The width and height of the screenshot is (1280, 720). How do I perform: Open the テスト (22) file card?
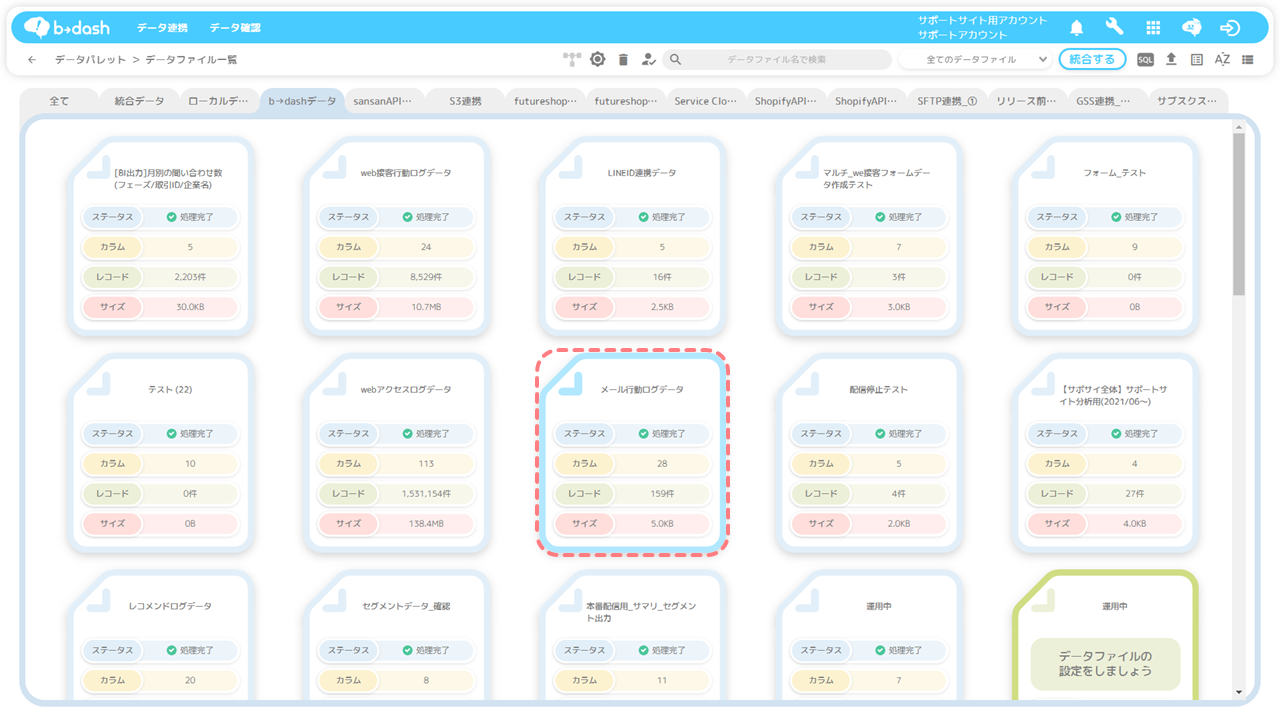[x=161, y=452]
